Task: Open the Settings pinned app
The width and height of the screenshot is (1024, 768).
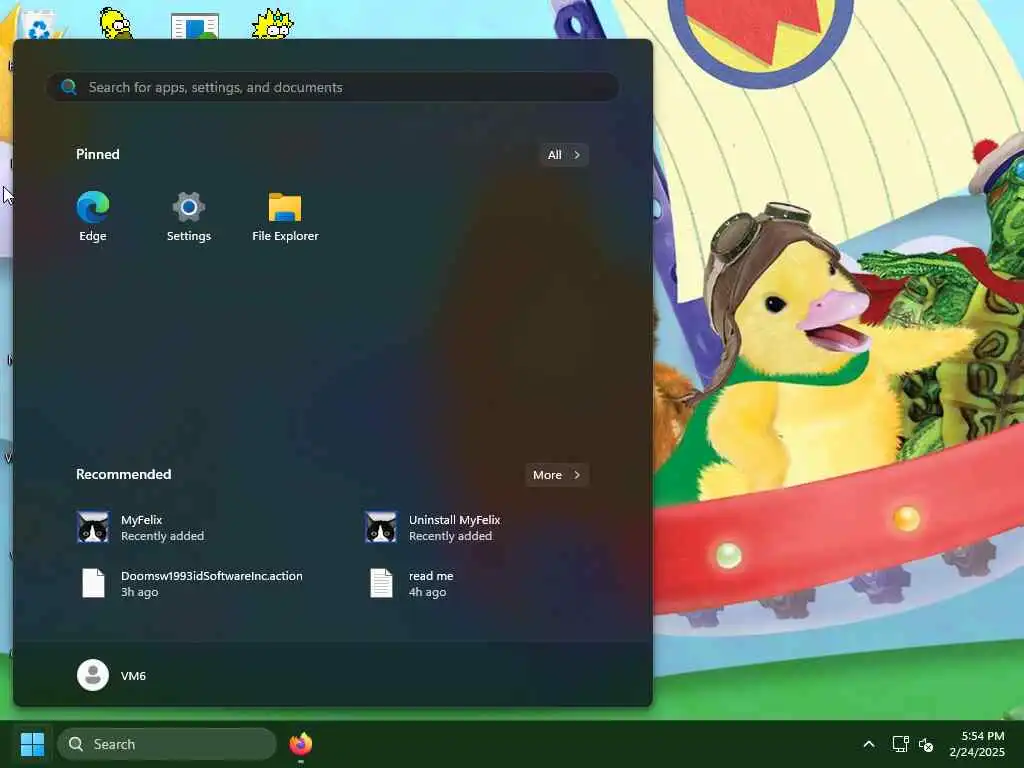Action: [x=189, y=217]
